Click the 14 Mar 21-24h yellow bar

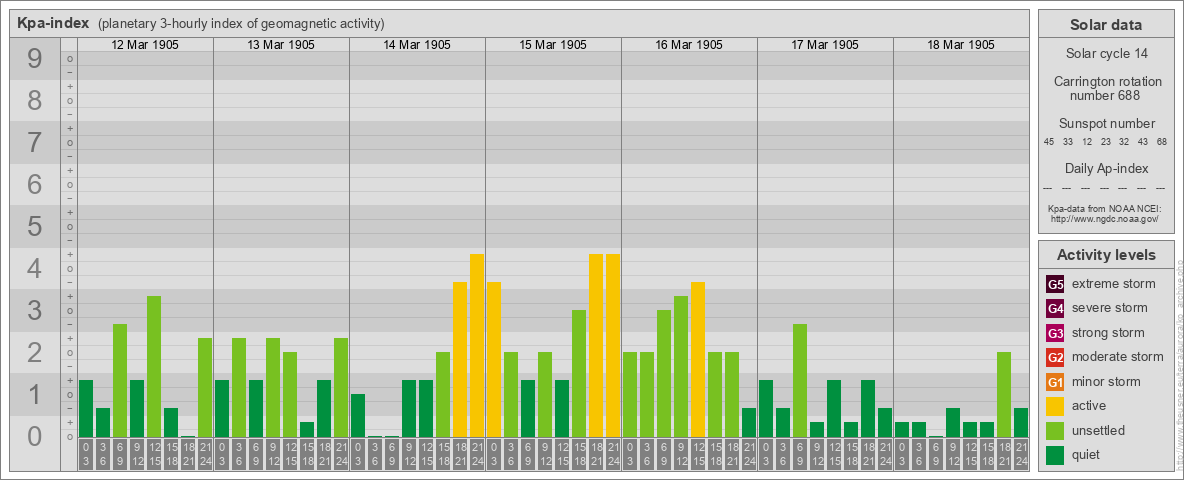click(477, 346)
